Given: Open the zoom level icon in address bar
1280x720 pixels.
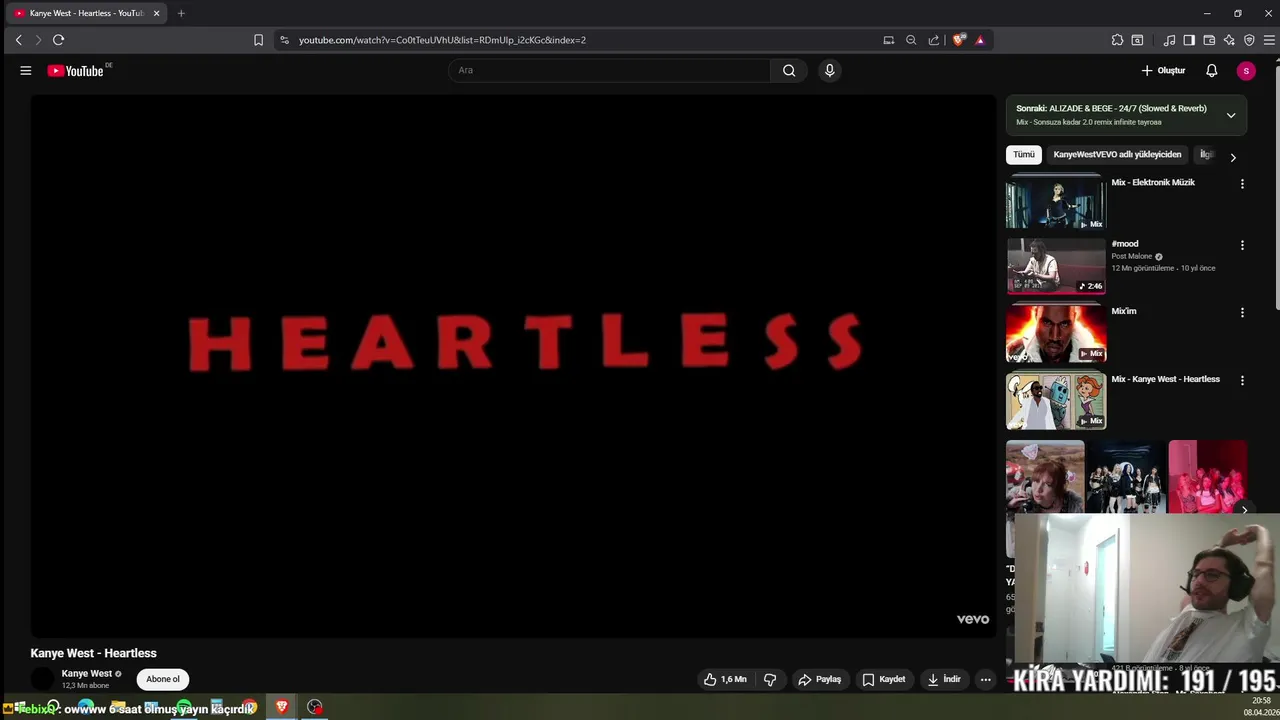Looking at the screenshot, I should click(911, 40).
